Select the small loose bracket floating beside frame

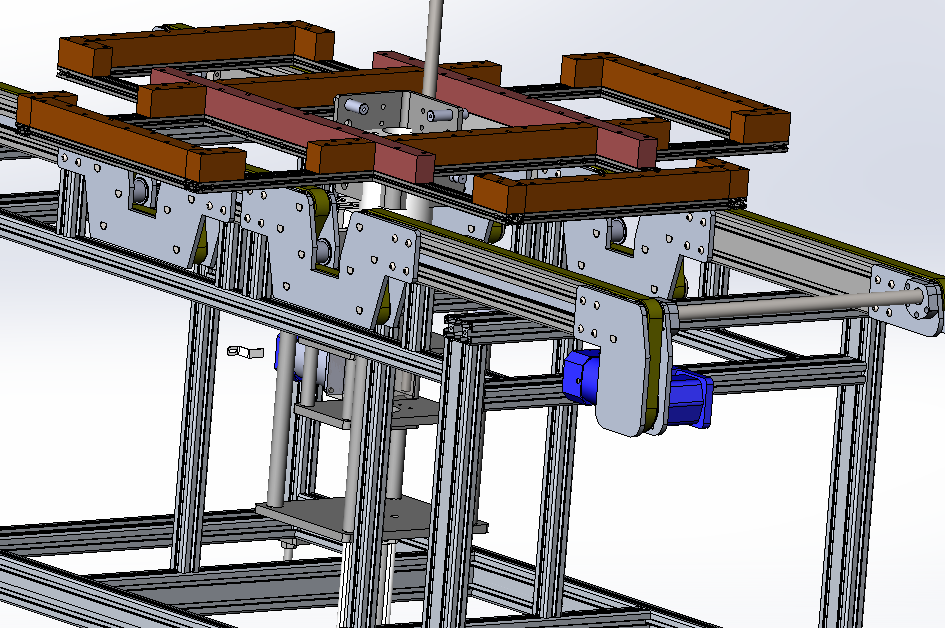(245, 351)
